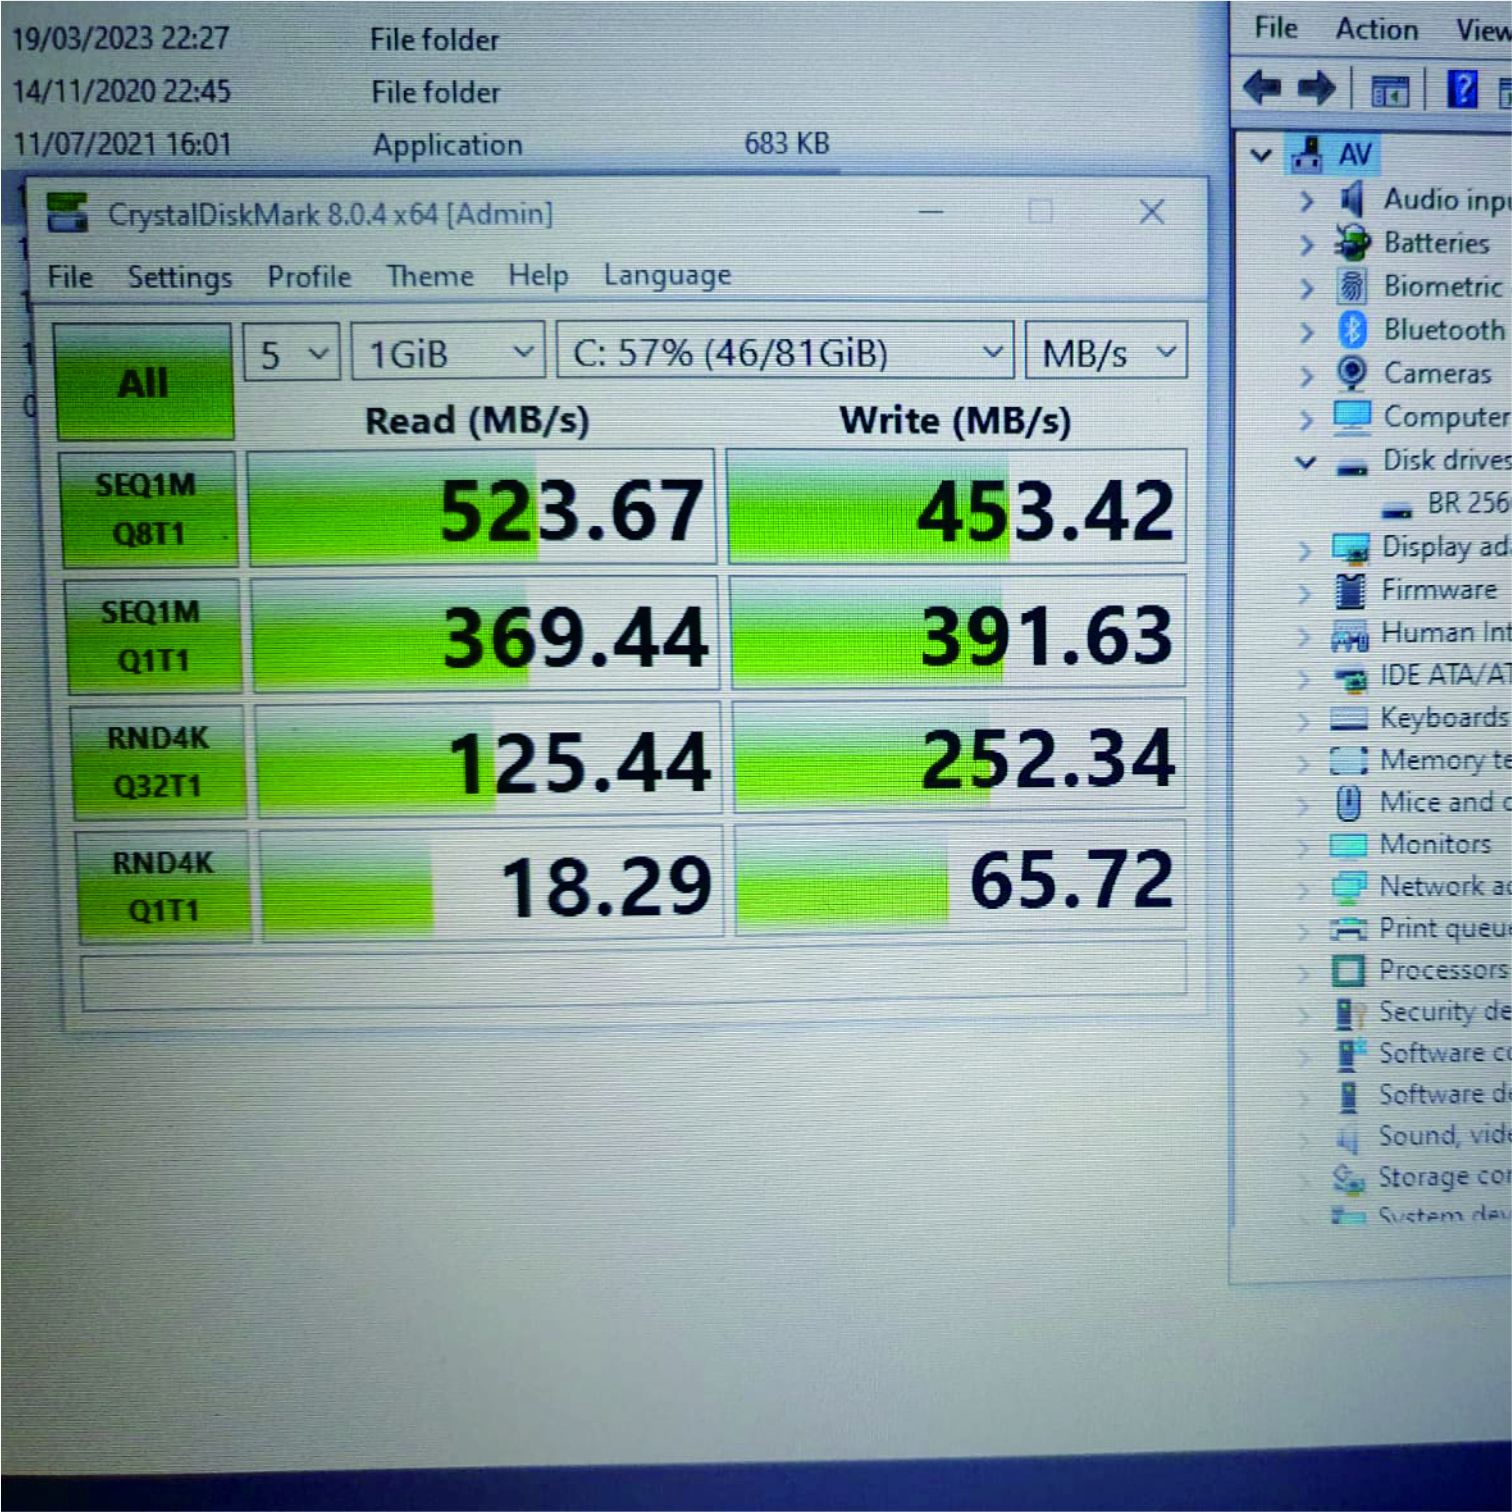Click the blue Help question mark icon

(1462, 89)
